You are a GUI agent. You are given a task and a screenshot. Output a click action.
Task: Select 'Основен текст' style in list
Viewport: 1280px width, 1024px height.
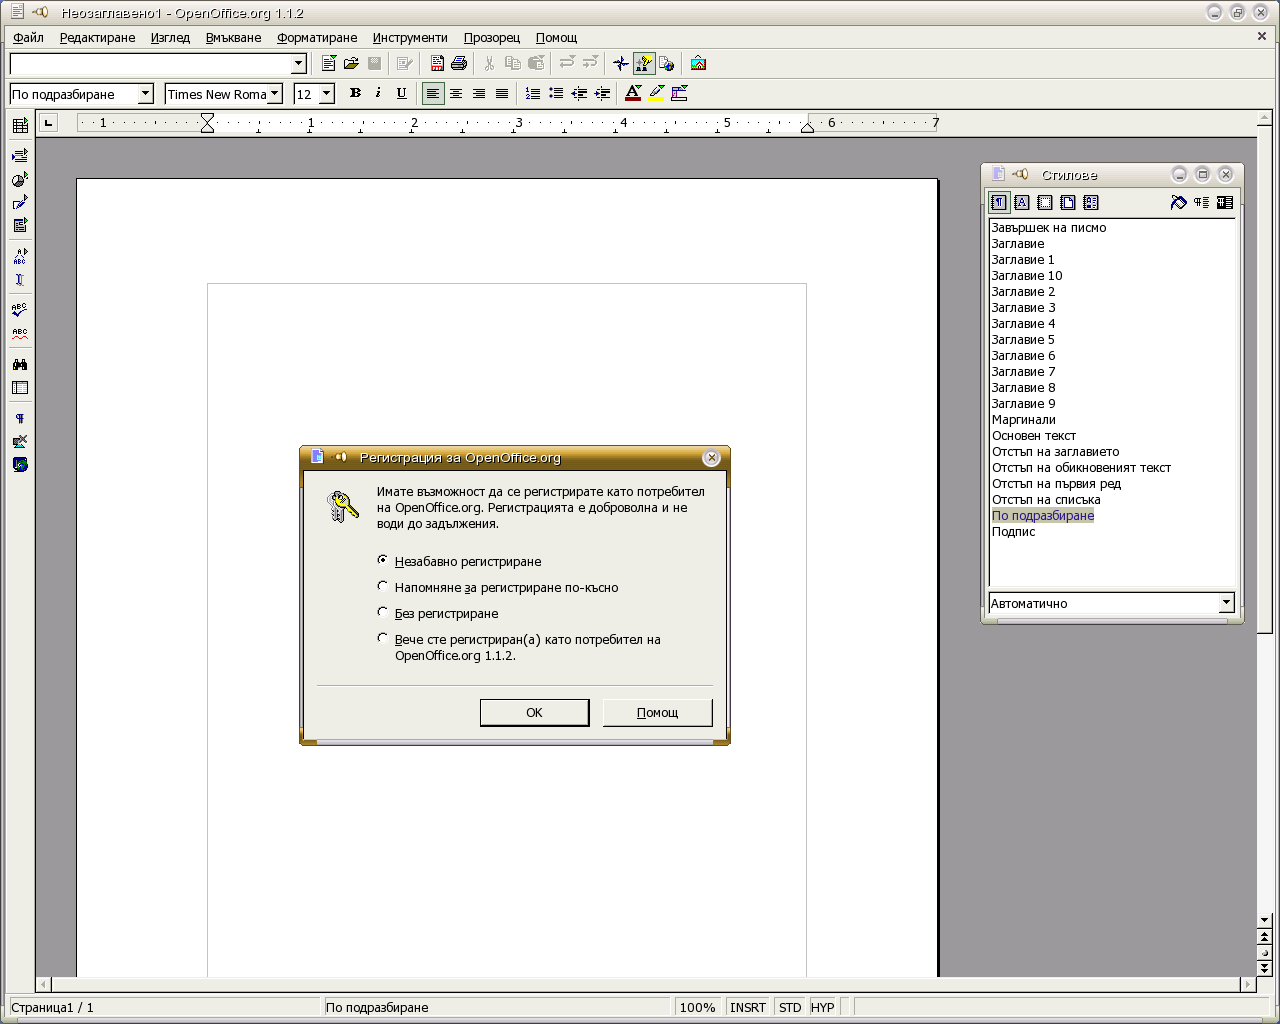[1034, 435]
